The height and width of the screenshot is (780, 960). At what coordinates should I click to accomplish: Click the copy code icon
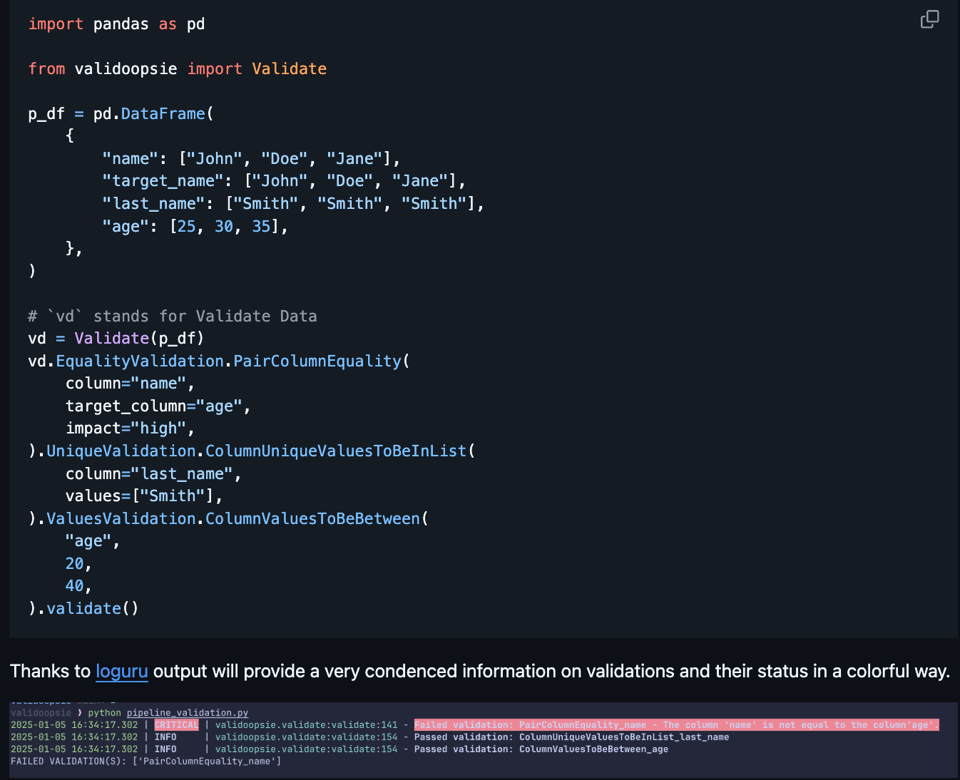pos(929,20)
